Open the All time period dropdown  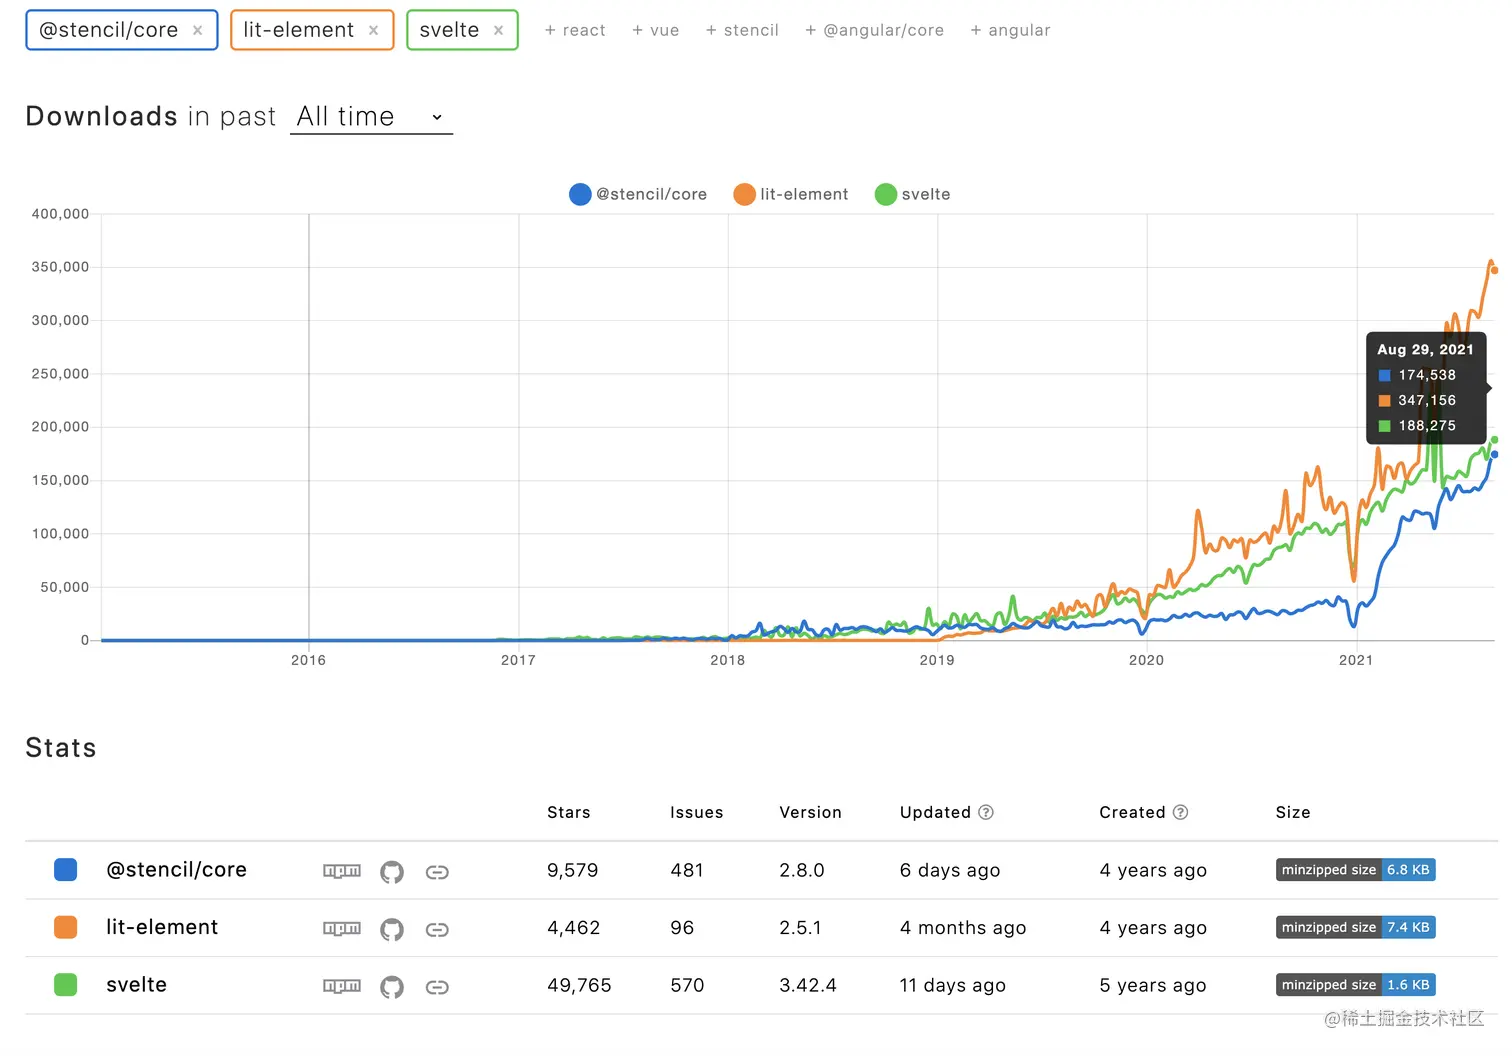pos(371,117)
